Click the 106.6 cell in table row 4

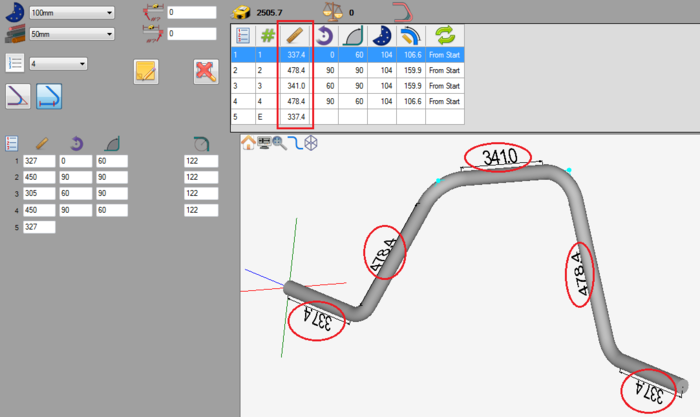[411, 101]
